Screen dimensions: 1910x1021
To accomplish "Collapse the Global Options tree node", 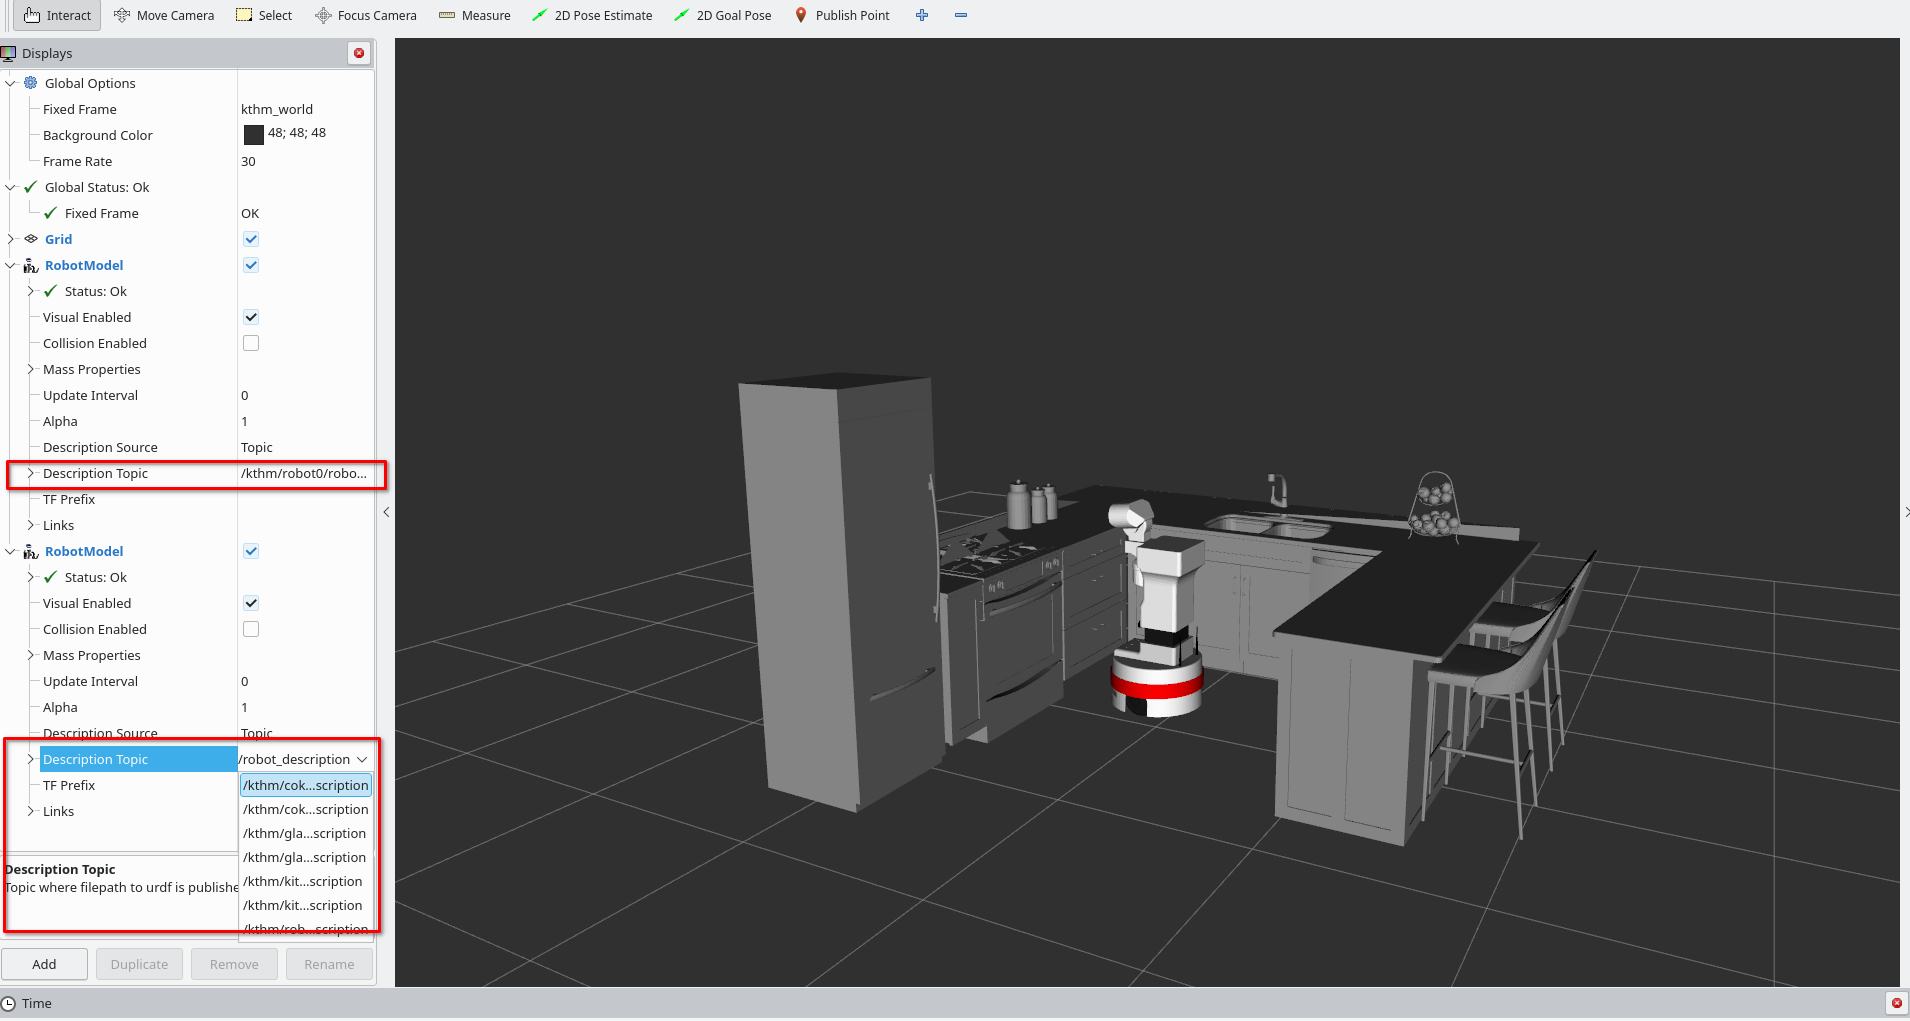I will [x=11, y=83].
